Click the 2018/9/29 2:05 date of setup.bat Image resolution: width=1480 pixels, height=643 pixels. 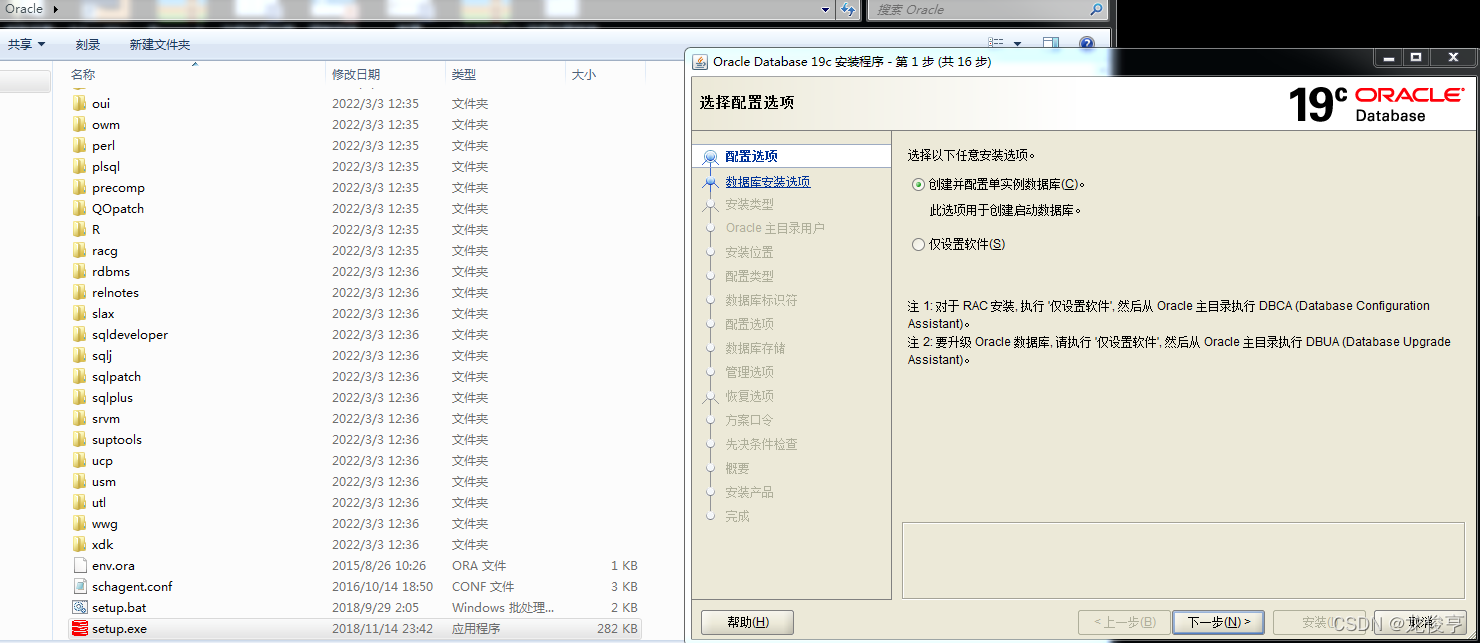(x=375, y=608)
